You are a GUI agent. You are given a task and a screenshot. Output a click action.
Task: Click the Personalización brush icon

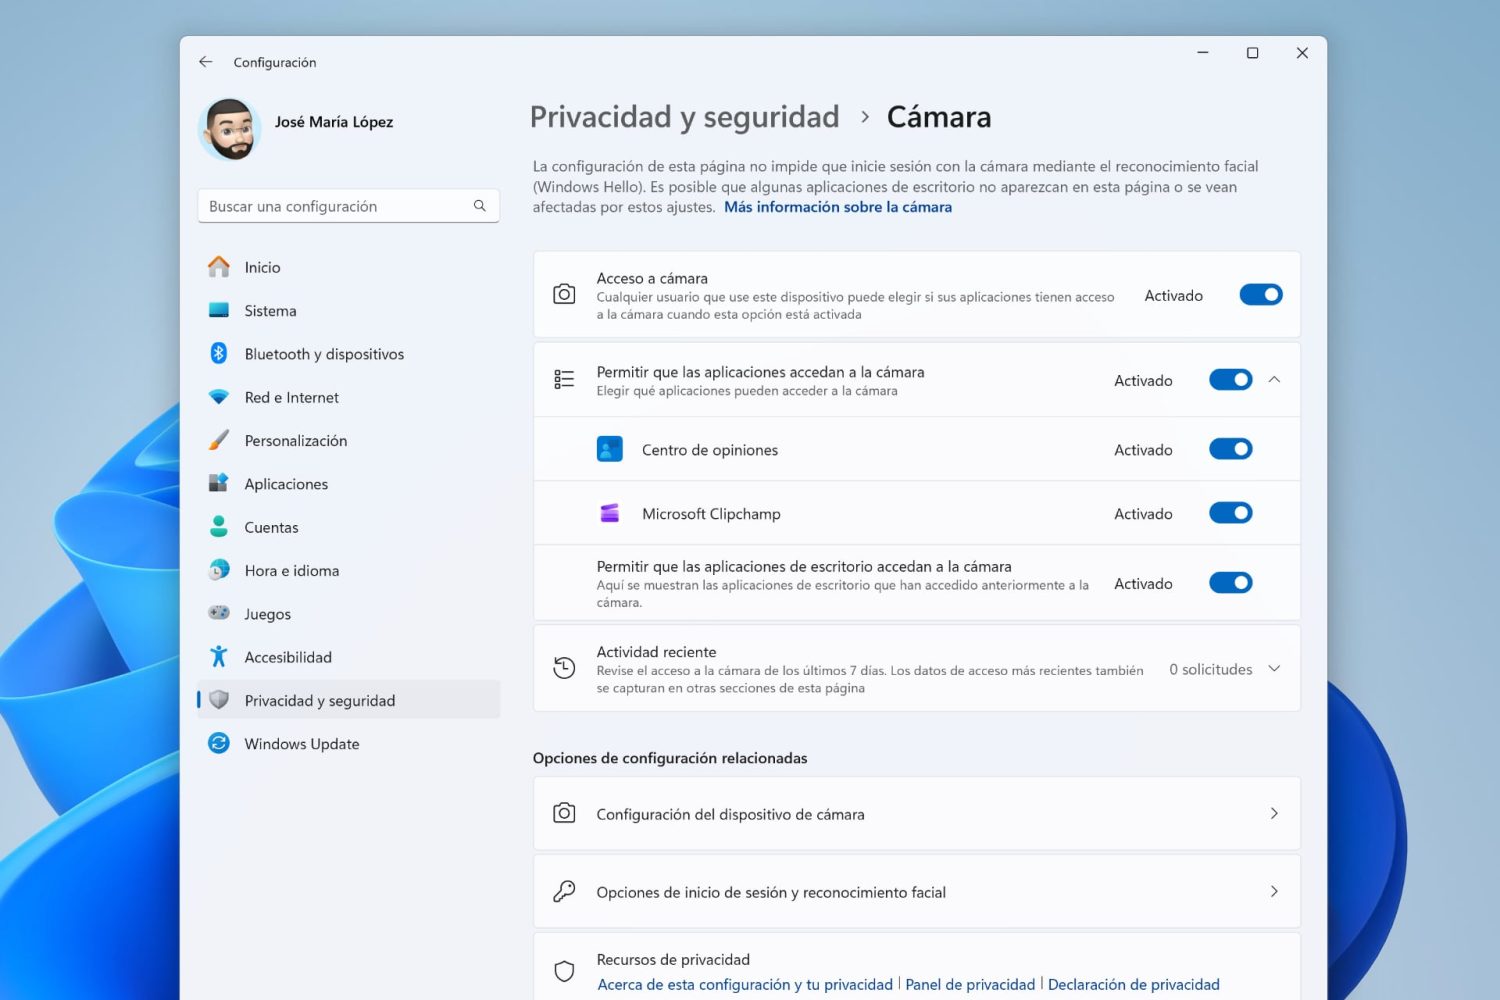(x=219, y=440)
